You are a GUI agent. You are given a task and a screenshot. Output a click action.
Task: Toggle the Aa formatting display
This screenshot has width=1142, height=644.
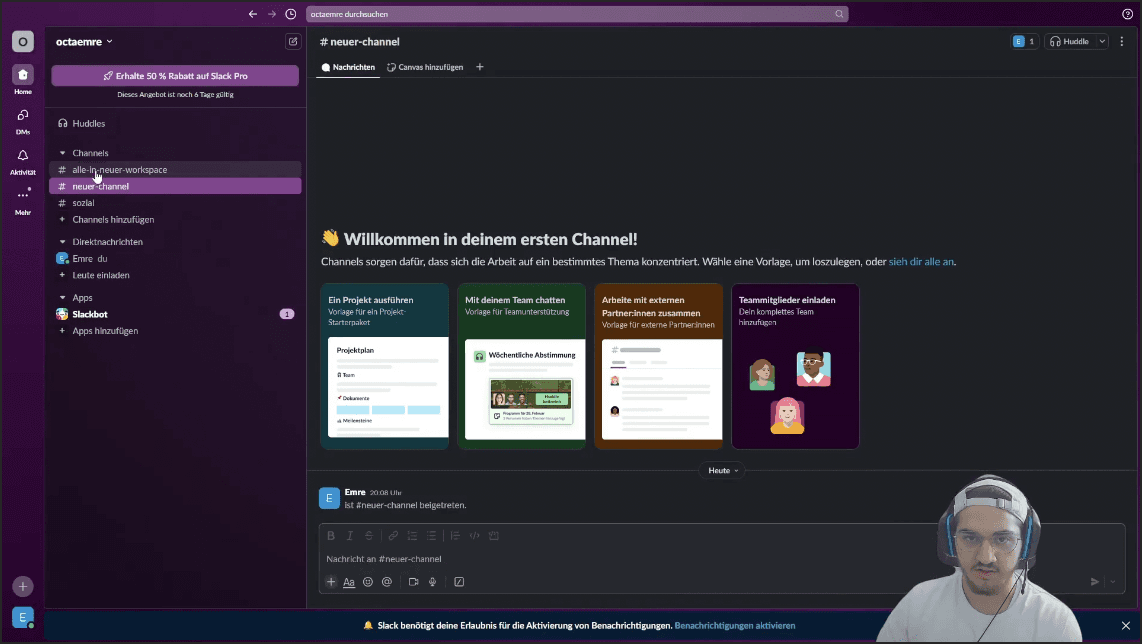(x=349, y=581)
